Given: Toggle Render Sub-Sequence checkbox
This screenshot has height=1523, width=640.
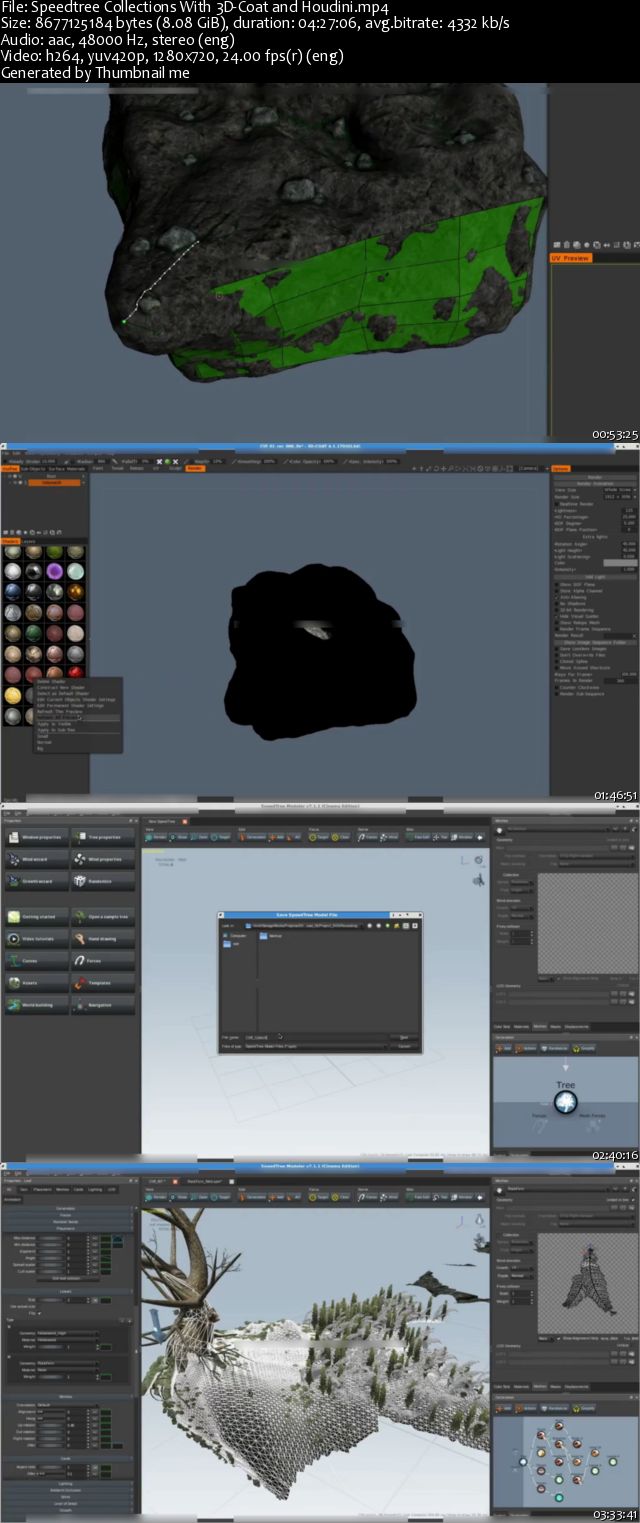Looking at the screenshot, I should coord(557,694).
